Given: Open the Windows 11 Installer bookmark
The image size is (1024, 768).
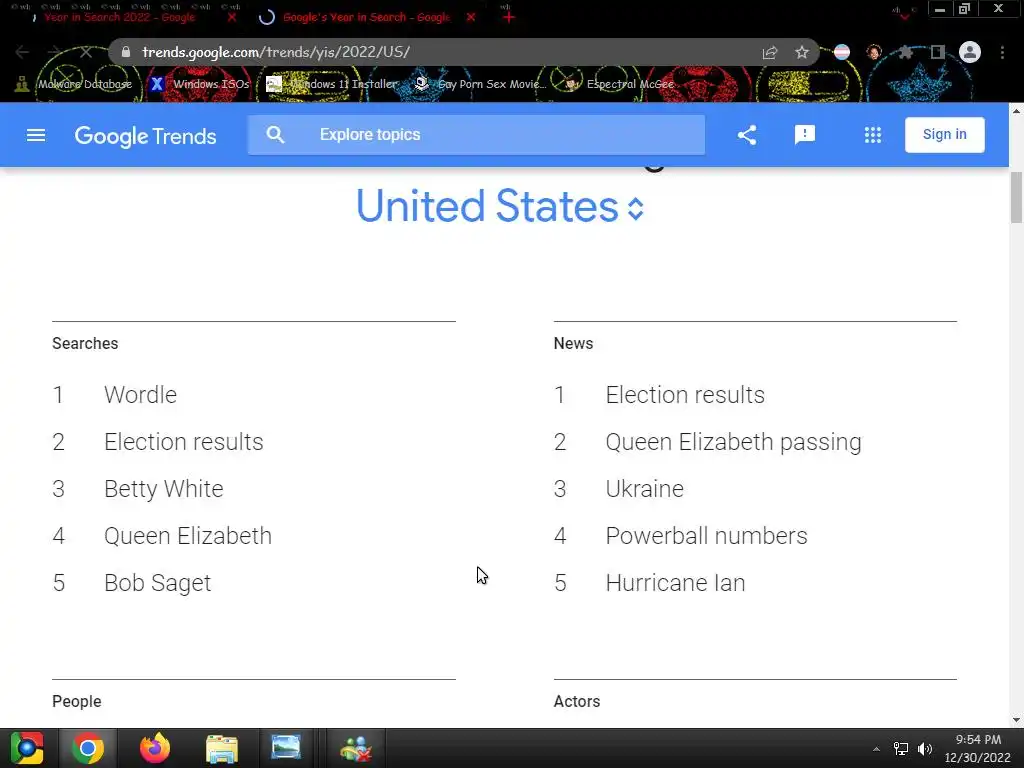Looking at the screenshot, I should pyautogui.click(x=332, y=84).
